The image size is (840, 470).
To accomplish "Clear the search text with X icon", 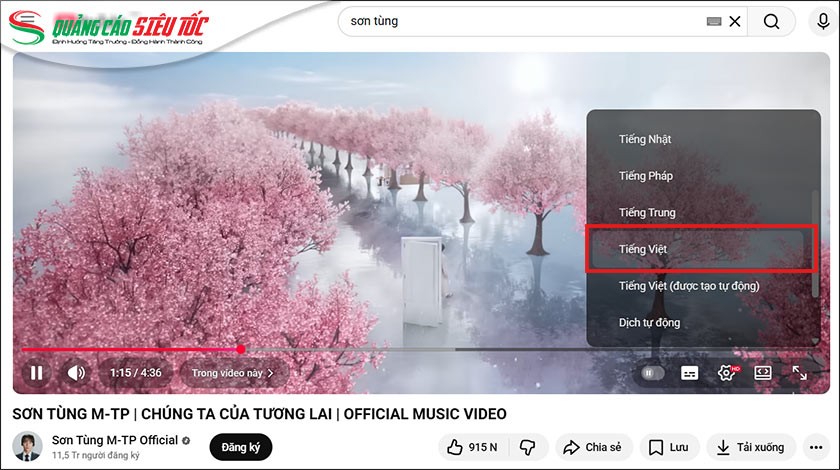I will coord(735,21).
